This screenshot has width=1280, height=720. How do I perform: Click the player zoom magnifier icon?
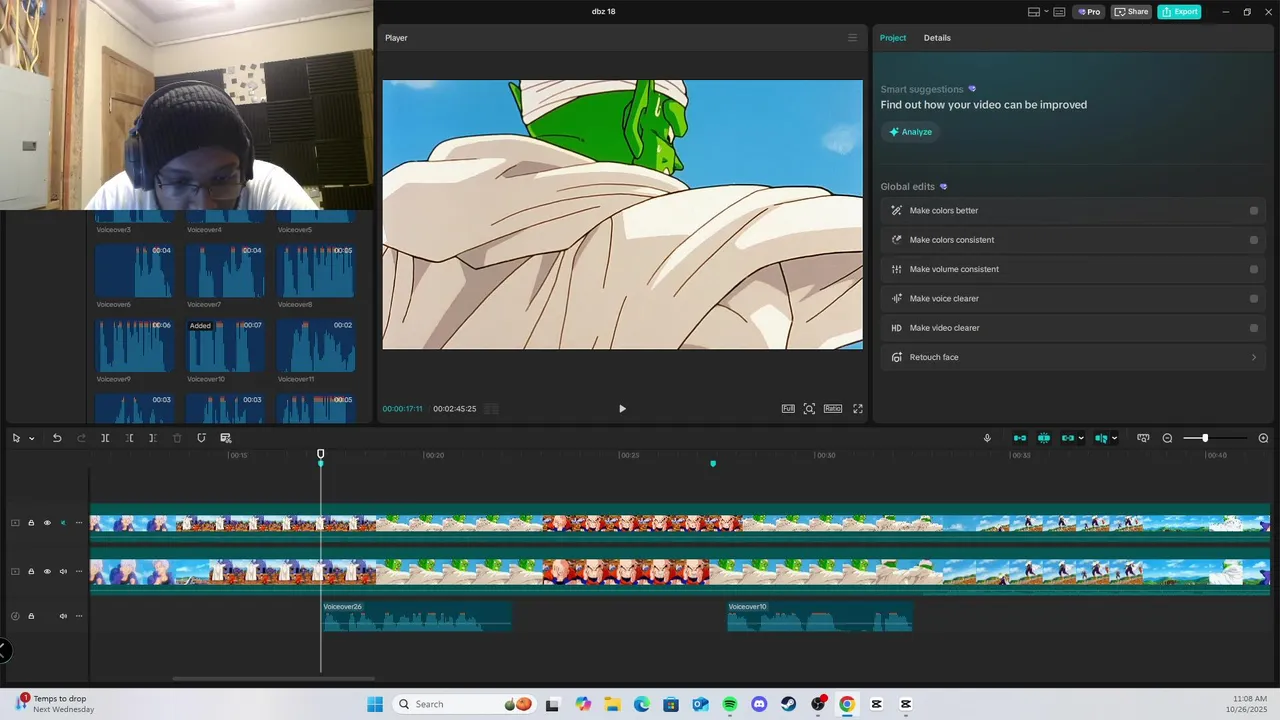[809, 409]
